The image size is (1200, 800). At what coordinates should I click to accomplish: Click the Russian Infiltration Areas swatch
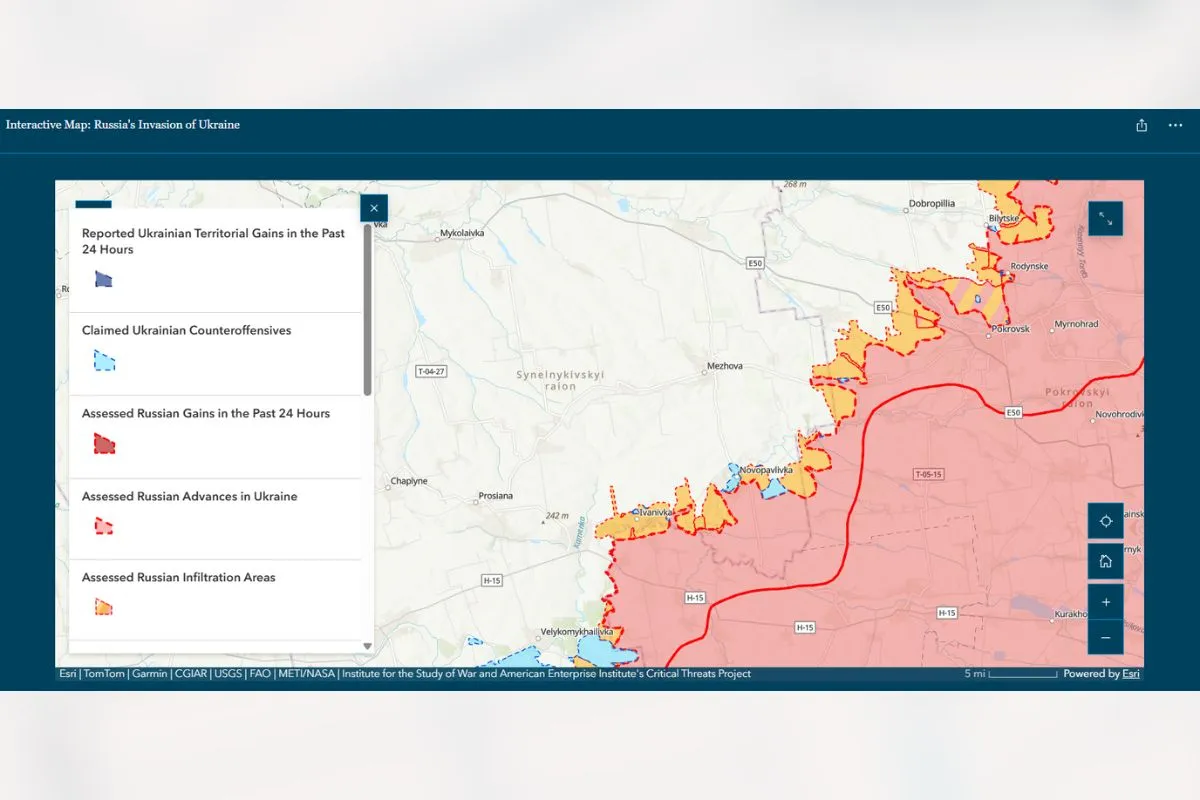[104, 606]
